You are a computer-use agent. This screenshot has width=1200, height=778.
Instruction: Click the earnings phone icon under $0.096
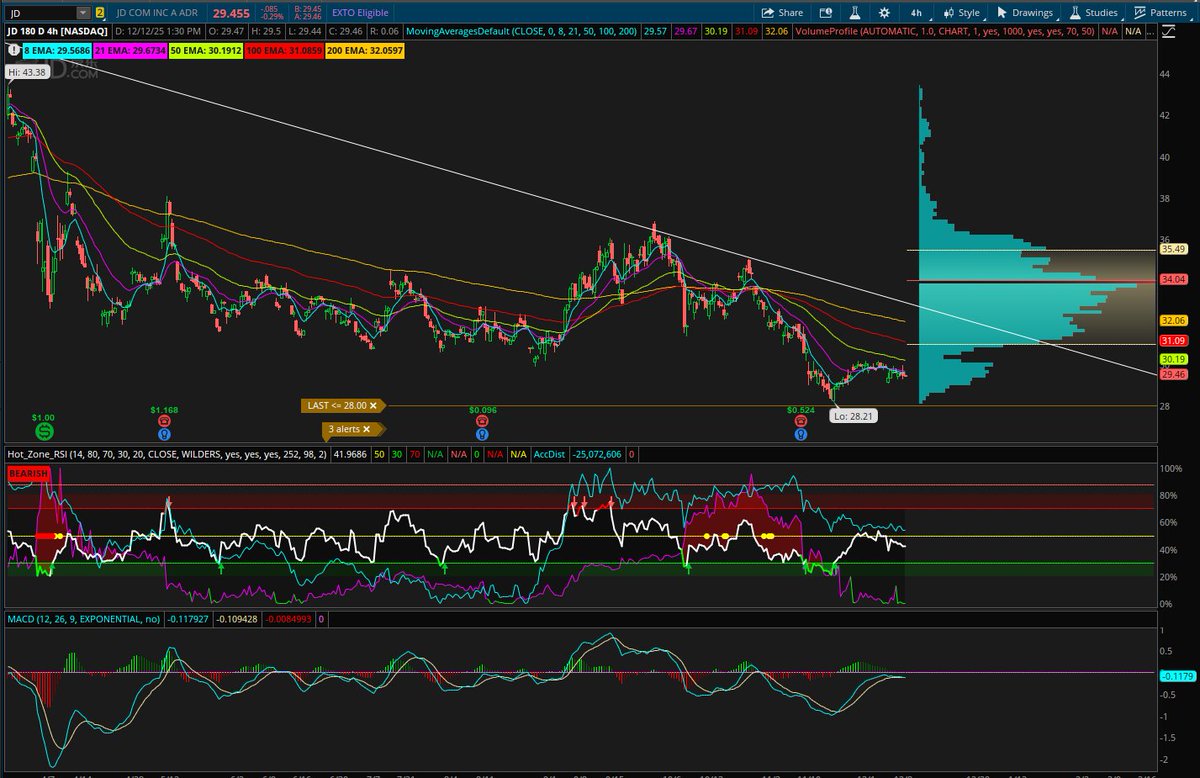point(482,423)
